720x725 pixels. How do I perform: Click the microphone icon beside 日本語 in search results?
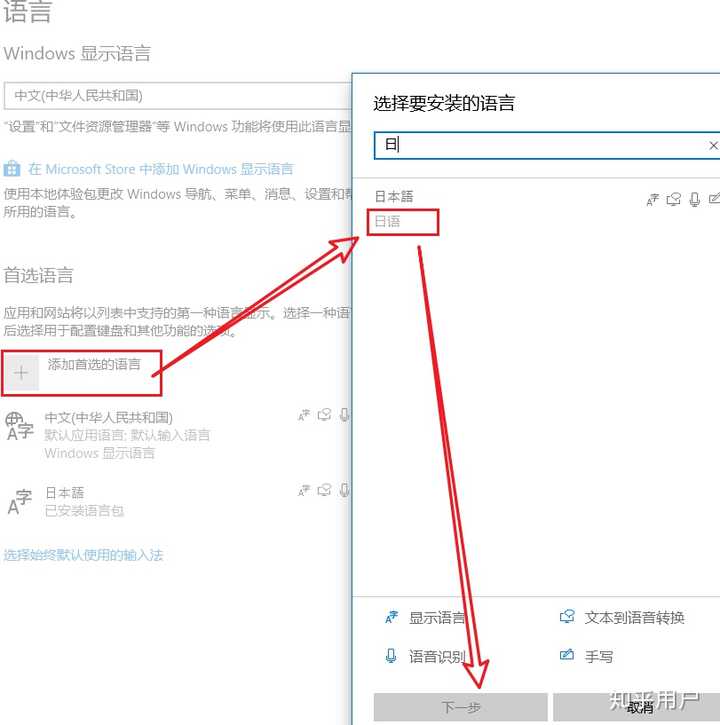tap(695, 199)
